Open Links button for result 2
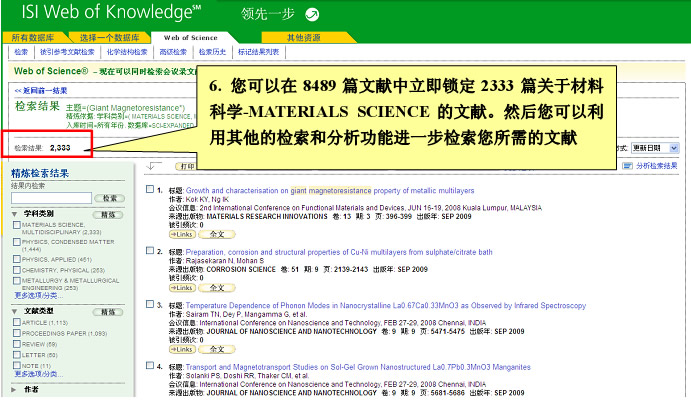 point(182,288)
